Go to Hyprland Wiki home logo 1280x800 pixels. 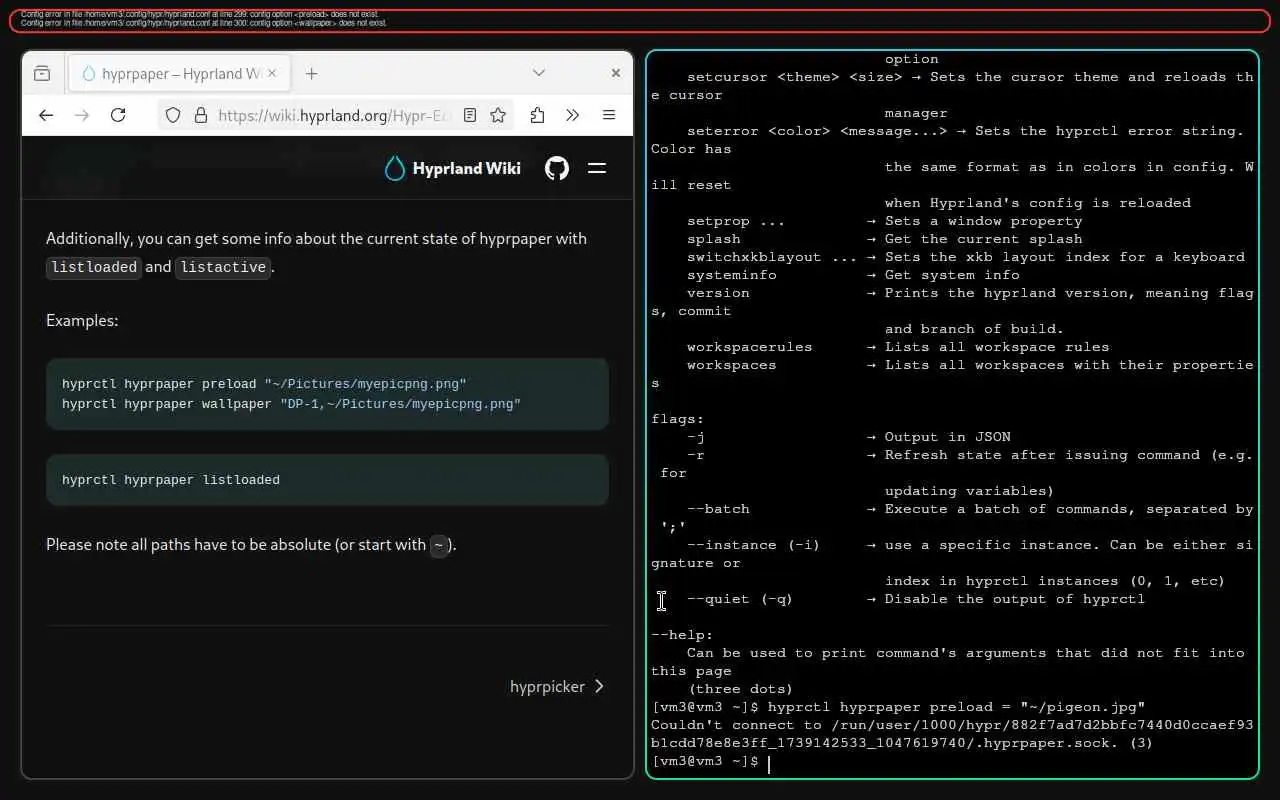click(x=453, y=168)
